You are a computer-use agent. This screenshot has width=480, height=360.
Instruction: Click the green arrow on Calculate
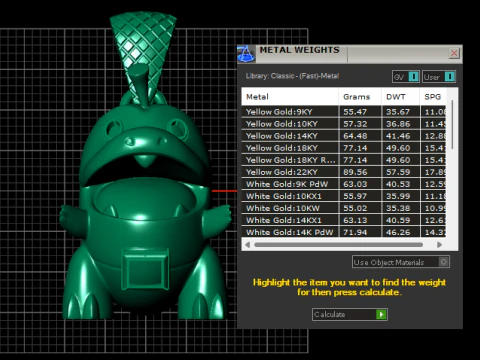(x=381, y=314)
